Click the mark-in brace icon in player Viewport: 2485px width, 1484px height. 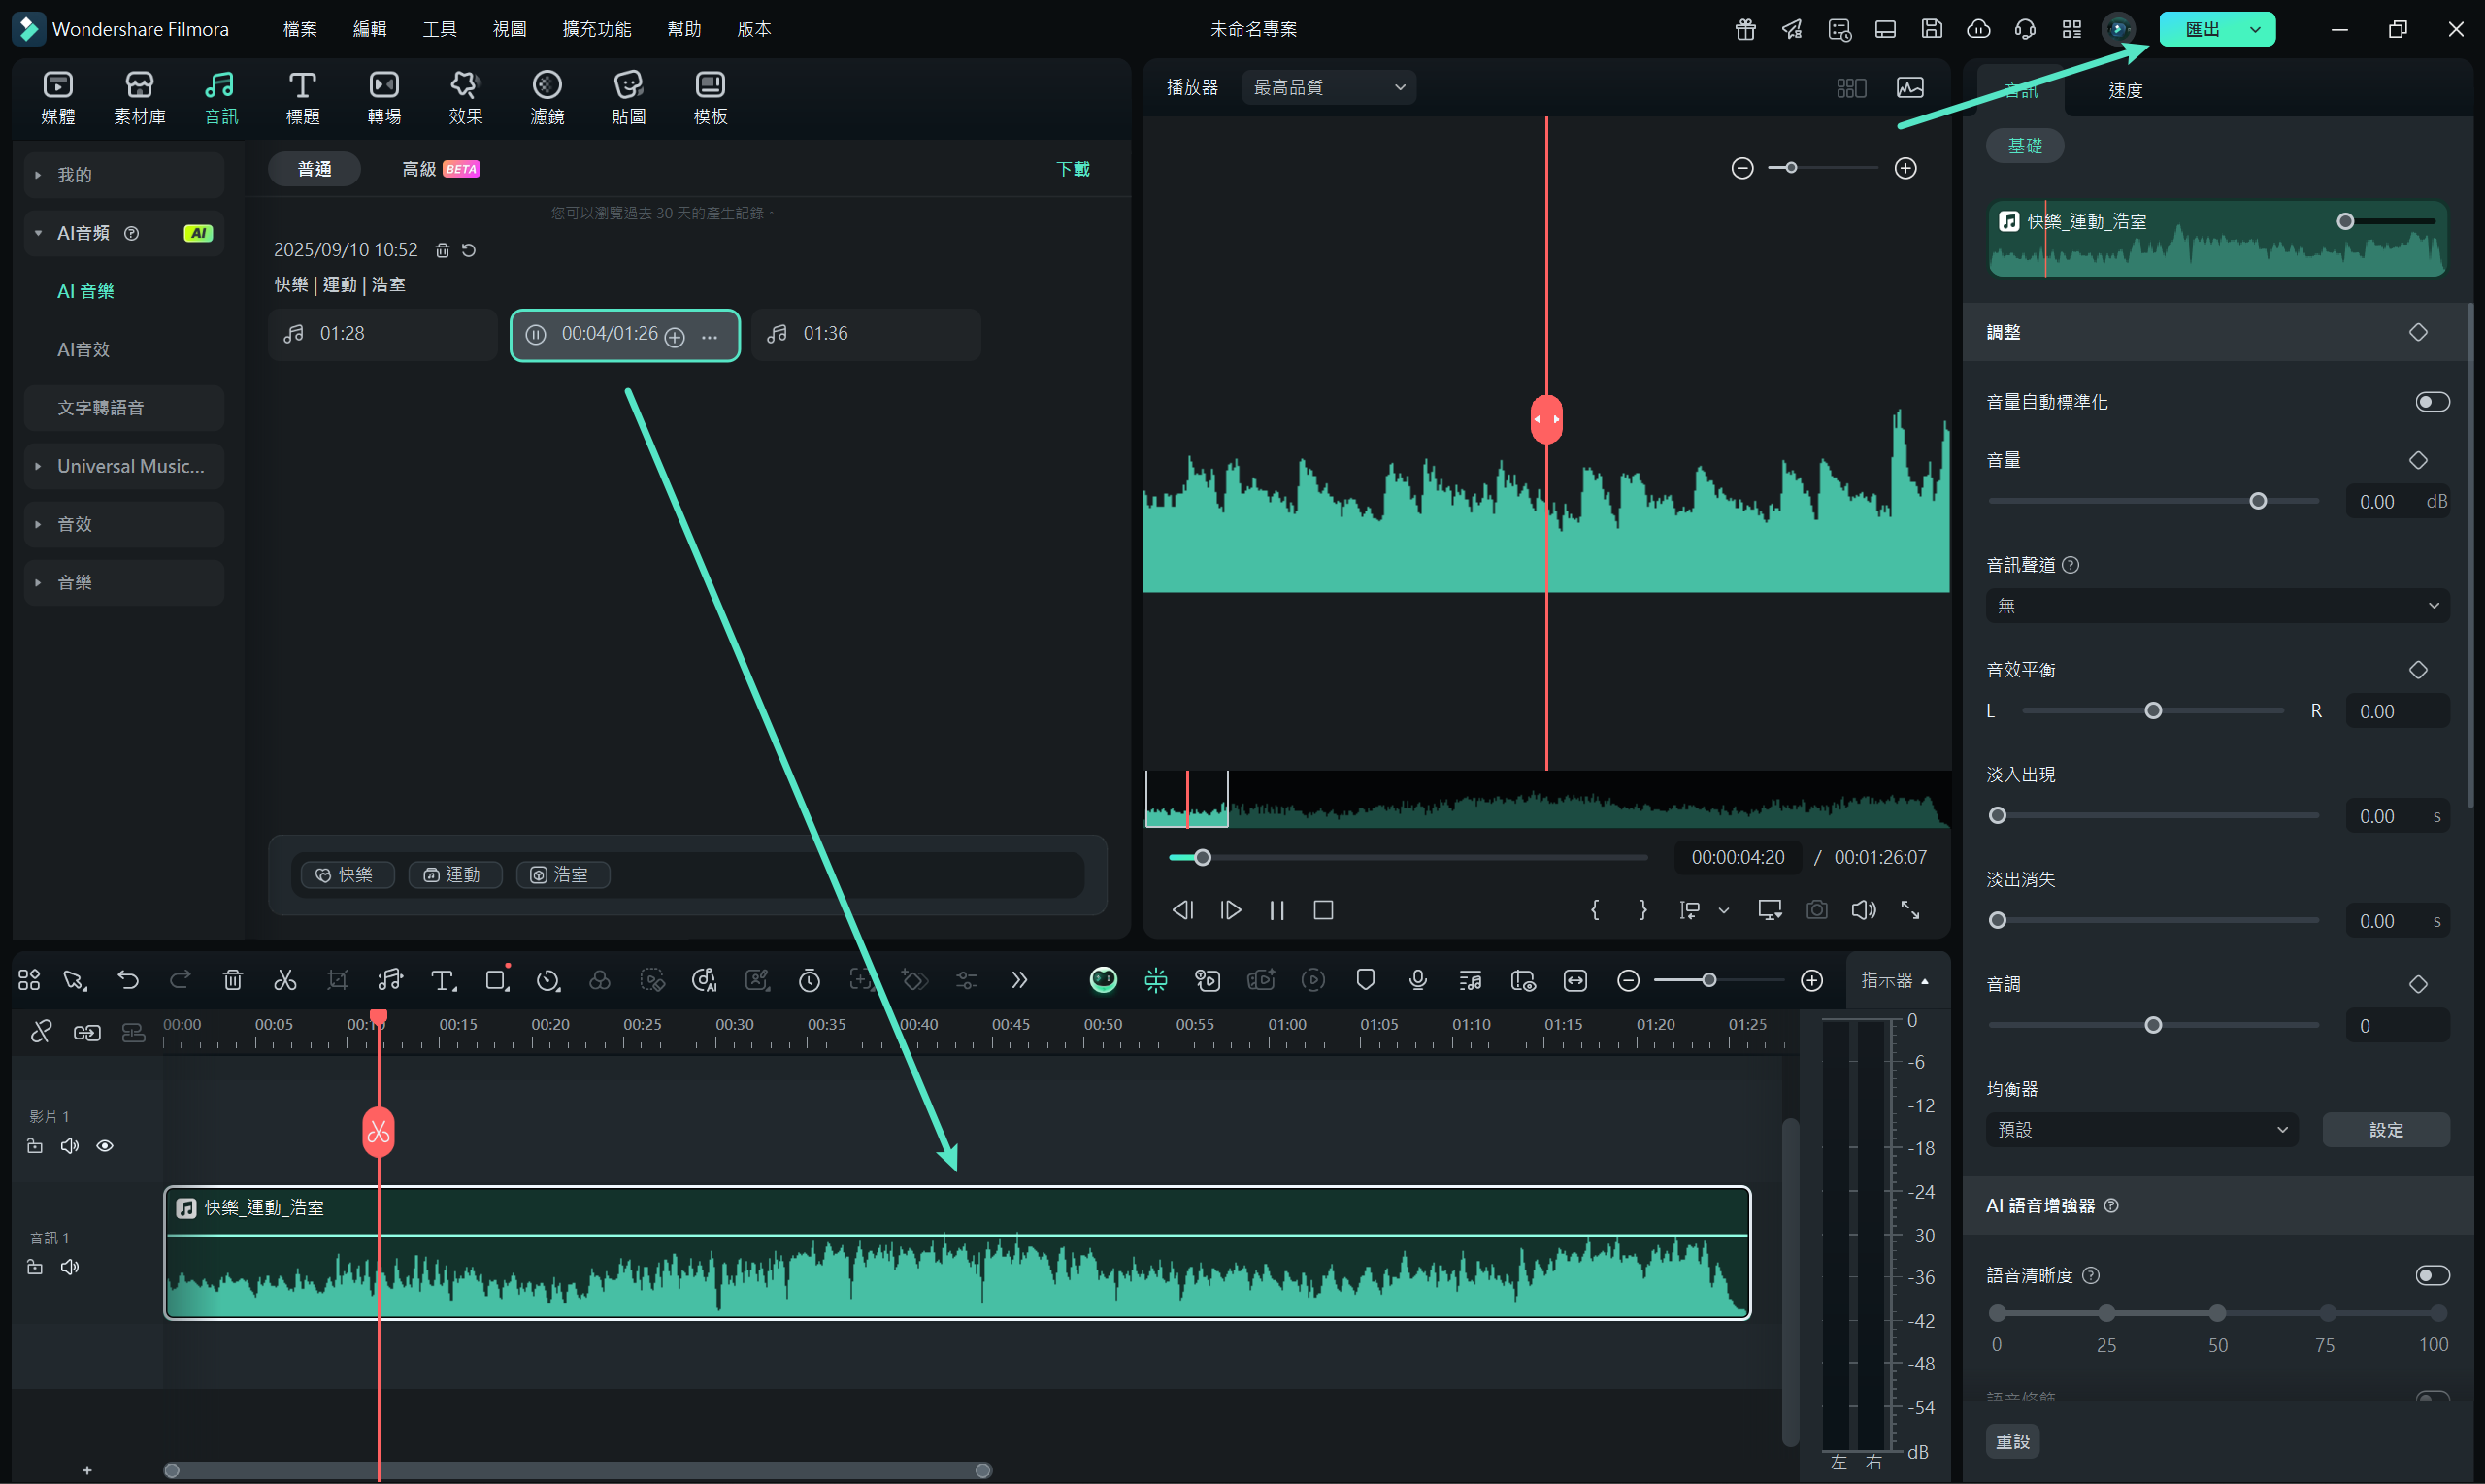[1595, 910]
